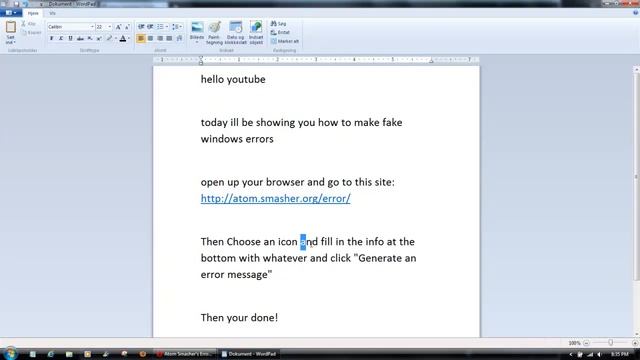The width and height of the screenshot is (640, 360).
Task: Zoom out with the minus button
Action: (x=587, y=343)
